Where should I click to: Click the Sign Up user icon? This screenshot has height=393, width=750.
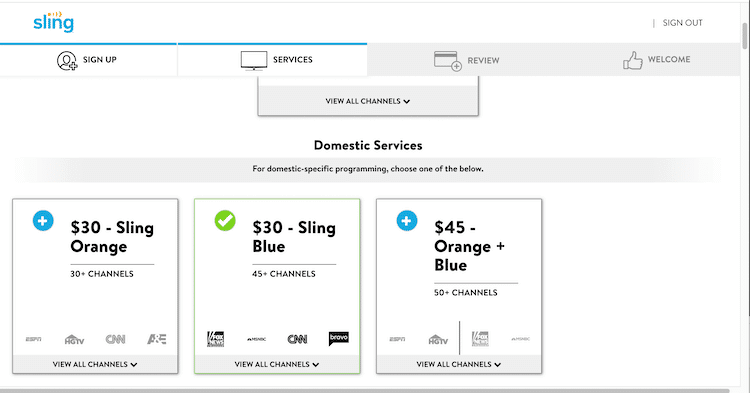(67, 61)
